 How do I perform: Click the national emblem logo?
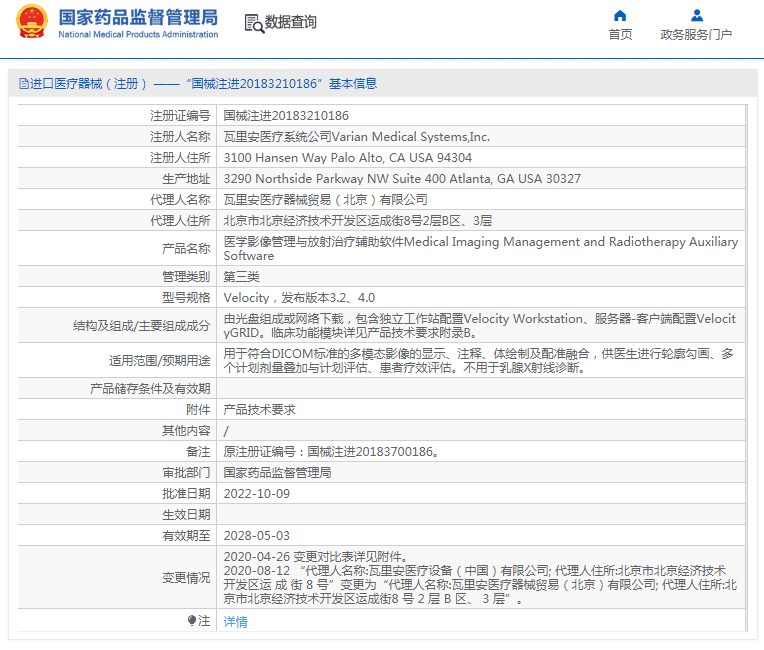[x=30, y=22]
